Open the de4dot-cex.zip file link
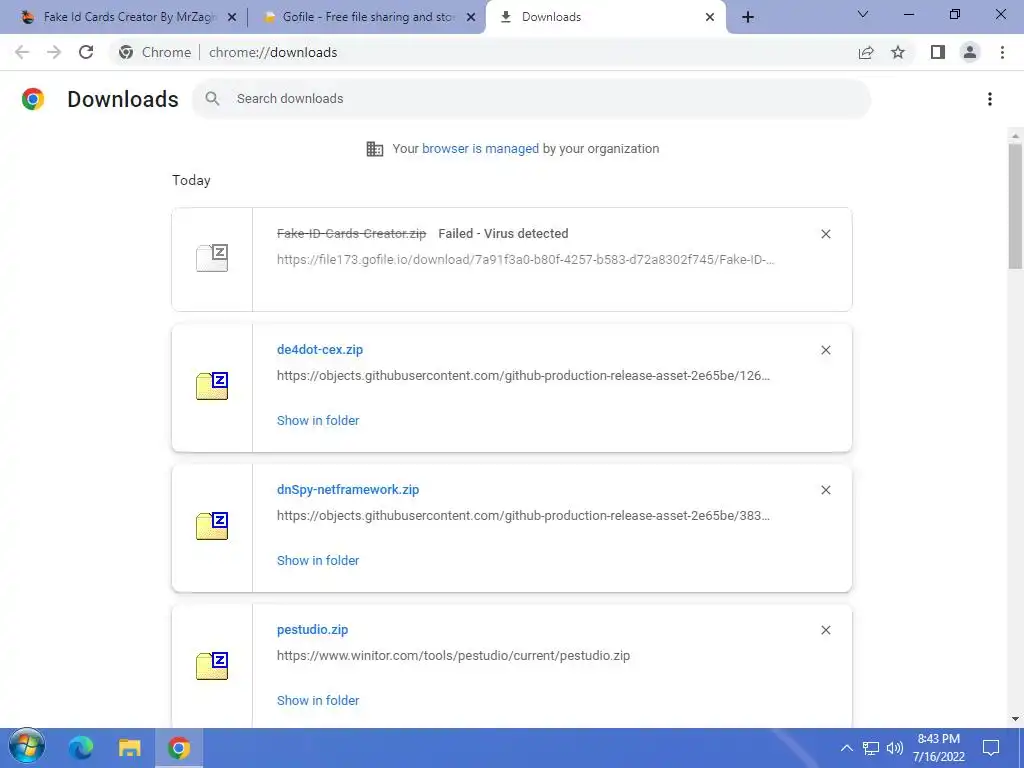The height and width of the screenshot is (768, 1024). tap(320, 349)
